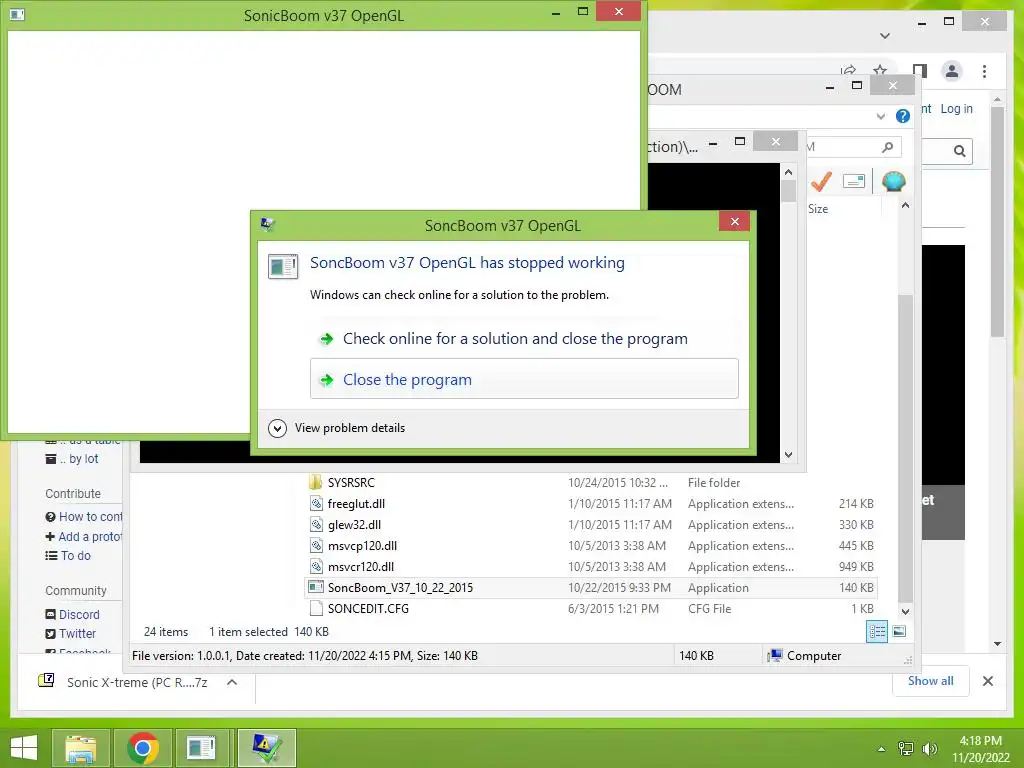Image resolution: width=1024 pixels, height=768 pixels.
Task: Switch Explorer to details view icon
Action: [x=876, y=631]
